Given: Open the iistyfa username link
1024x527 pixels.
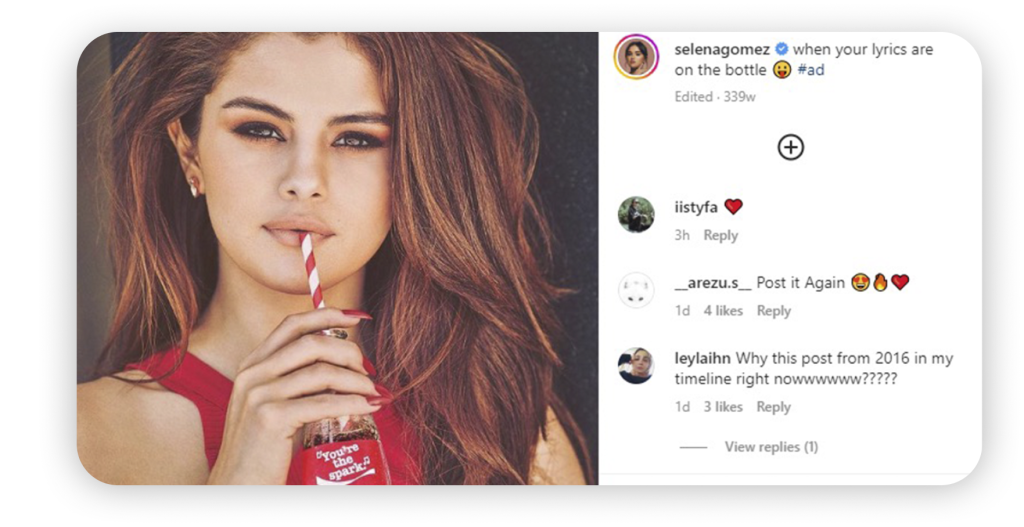Looking at the screenshot, I should (x=696, y=208).
